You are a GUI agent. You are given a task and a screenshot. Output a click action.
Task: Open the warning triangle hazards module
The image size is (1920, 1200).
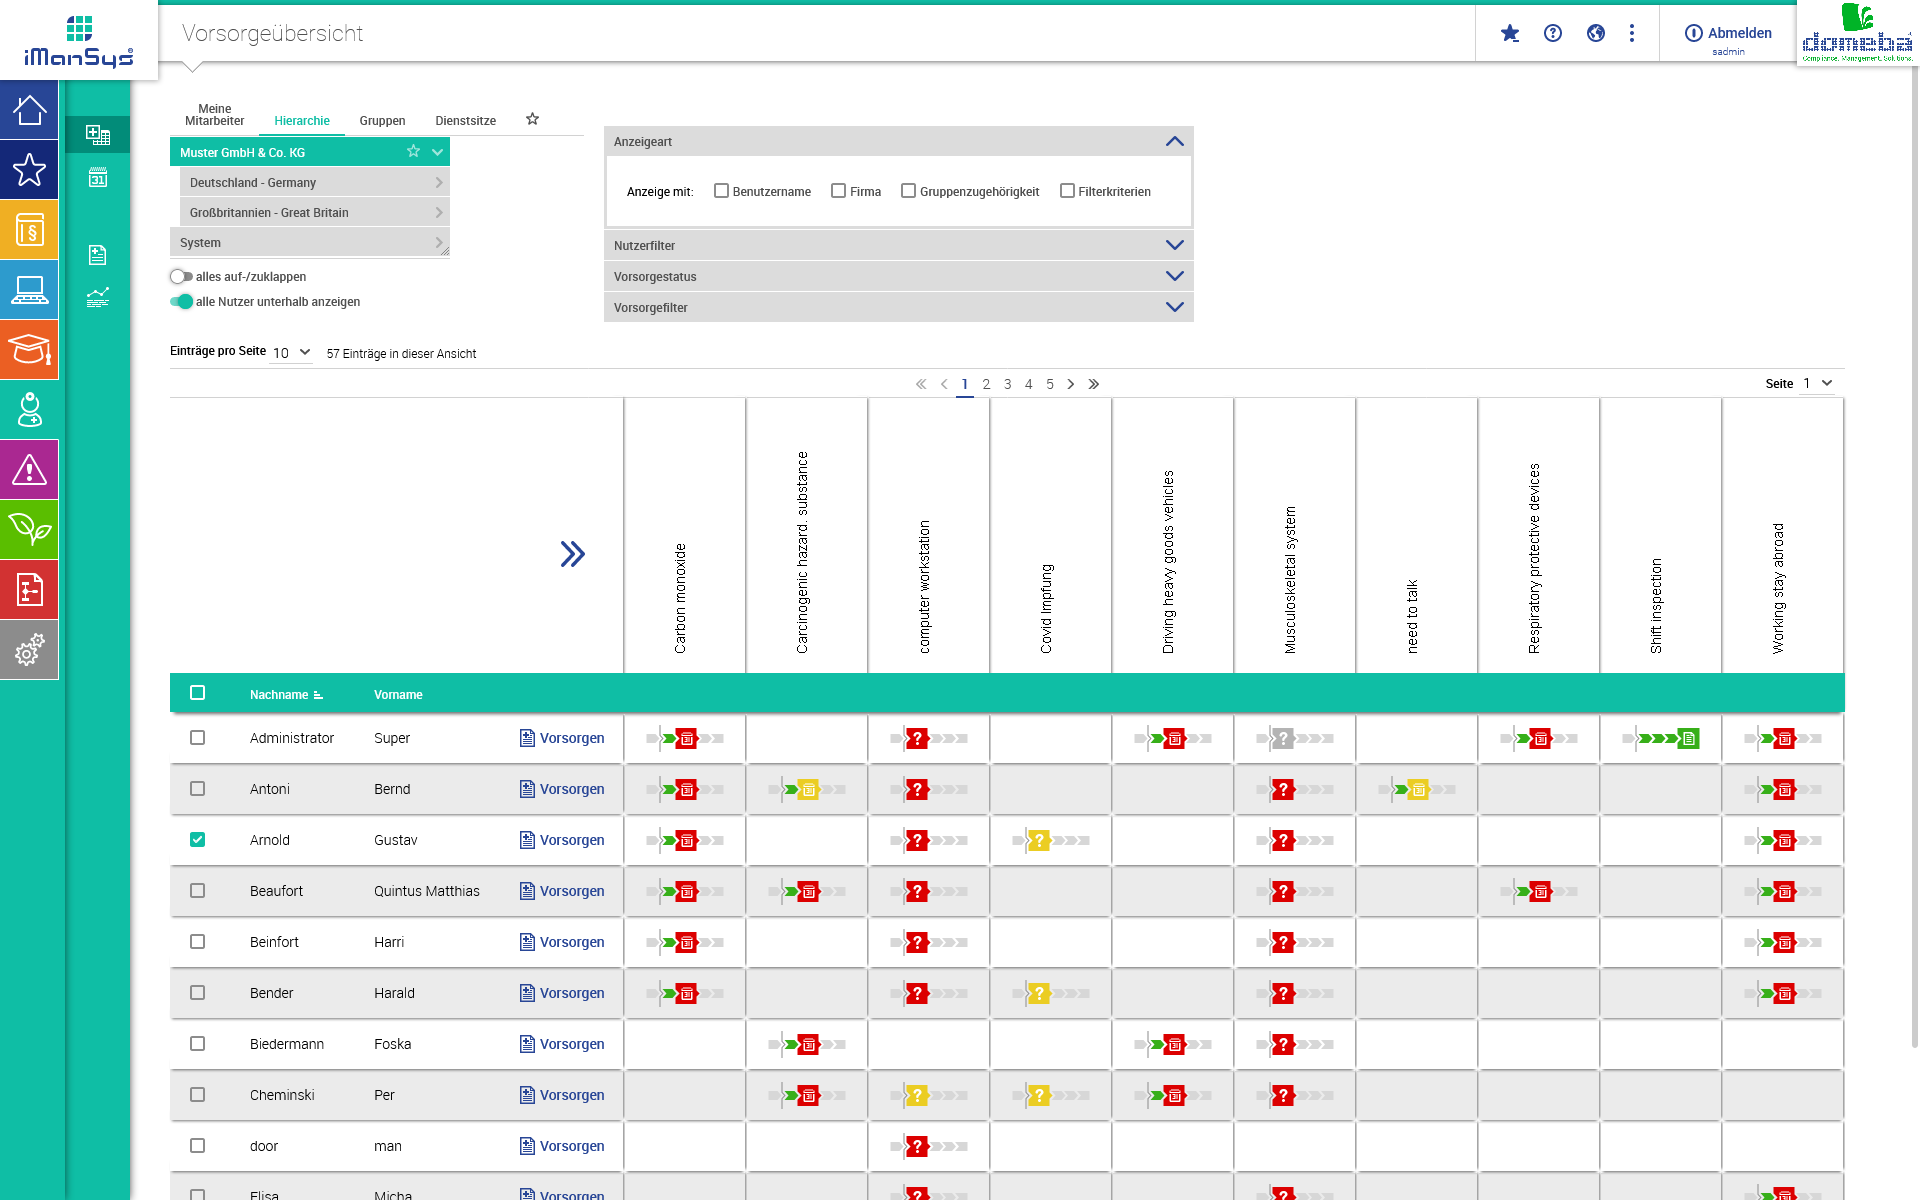tap(29, 470)
